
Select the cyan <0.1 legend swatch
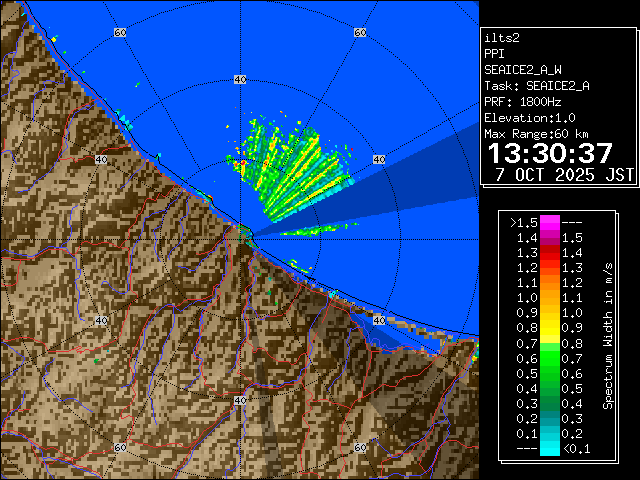click(x=549, y=449)
